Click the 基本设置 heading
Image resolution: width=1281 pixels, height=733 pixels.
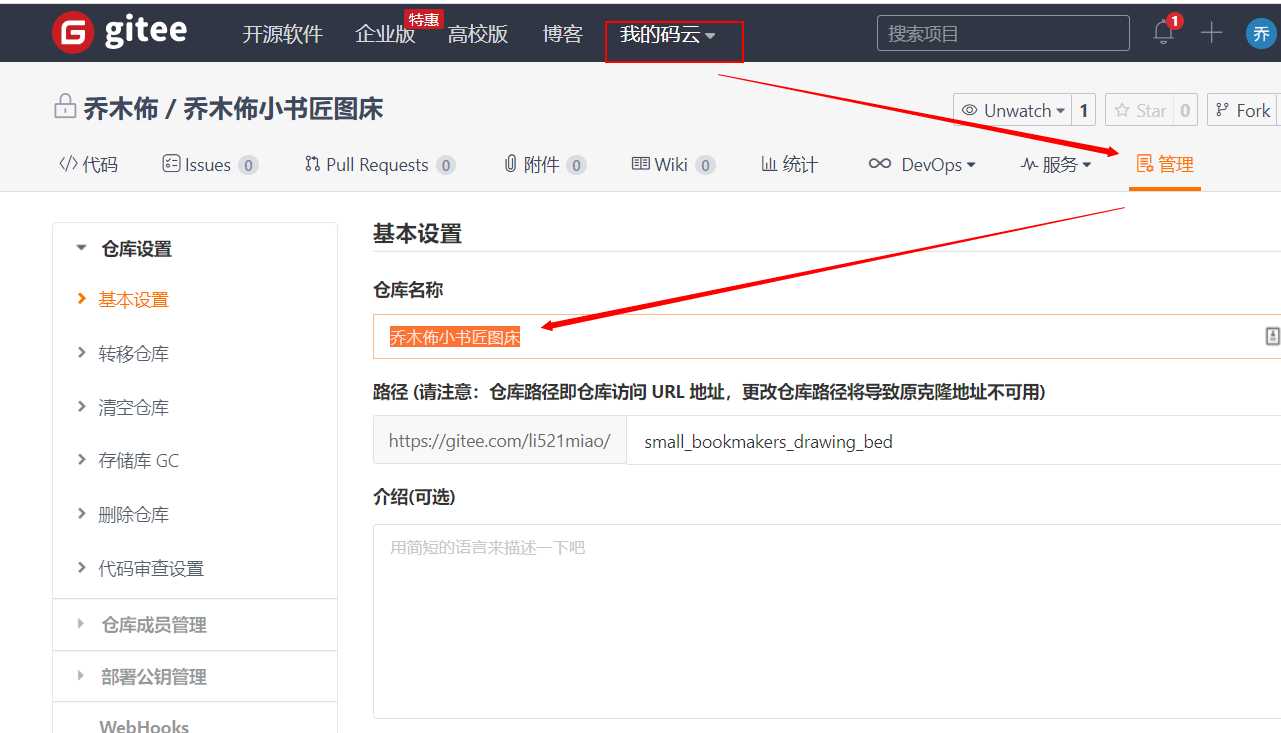pyautogui.click(x=417, y=234)
